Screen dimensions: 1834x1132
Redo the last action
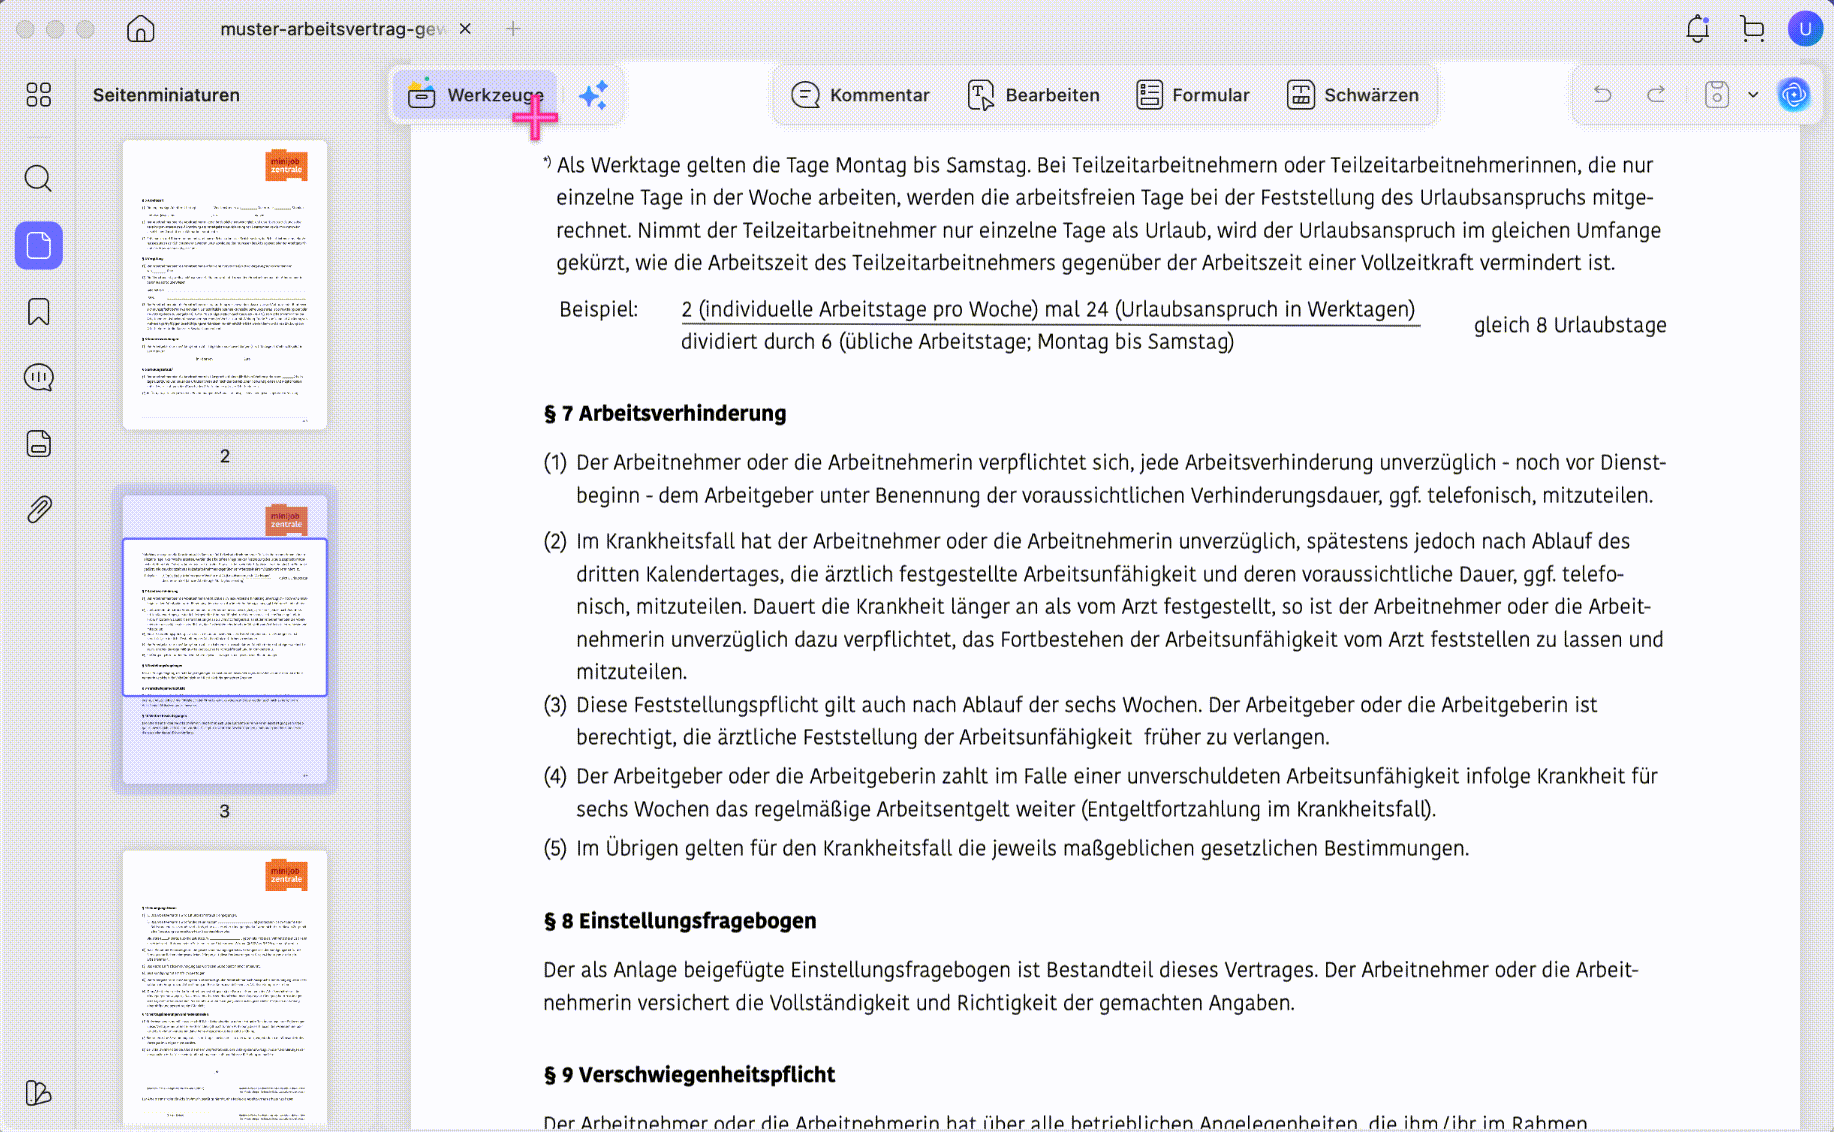1656,94
